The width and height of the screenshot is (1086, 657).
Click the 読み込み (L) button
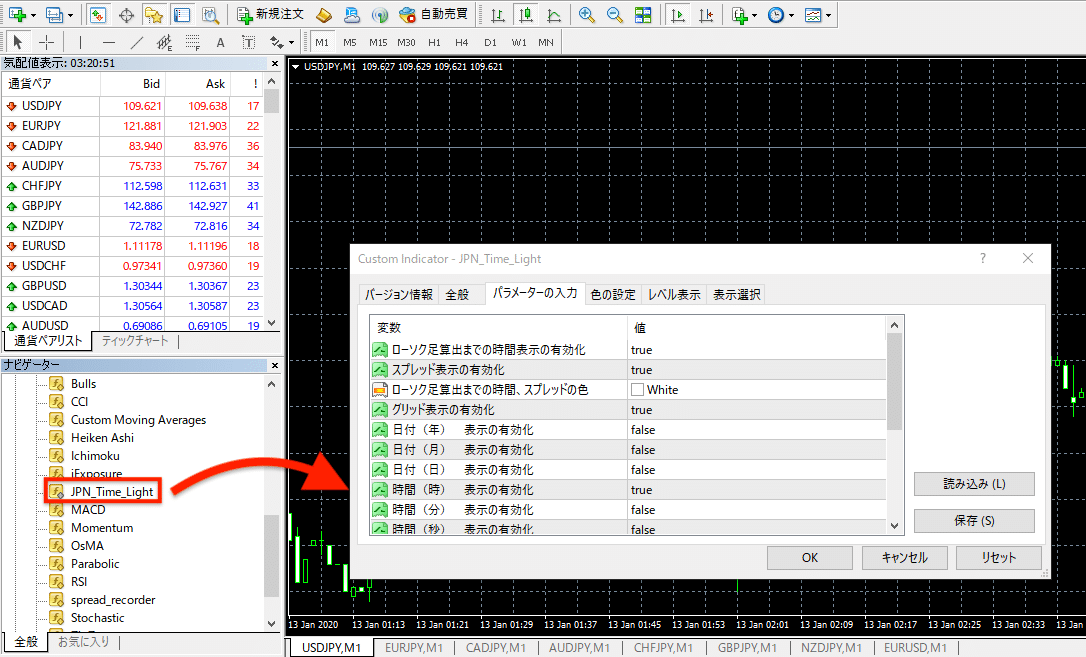pyautogui.click(x=974, y=484)
